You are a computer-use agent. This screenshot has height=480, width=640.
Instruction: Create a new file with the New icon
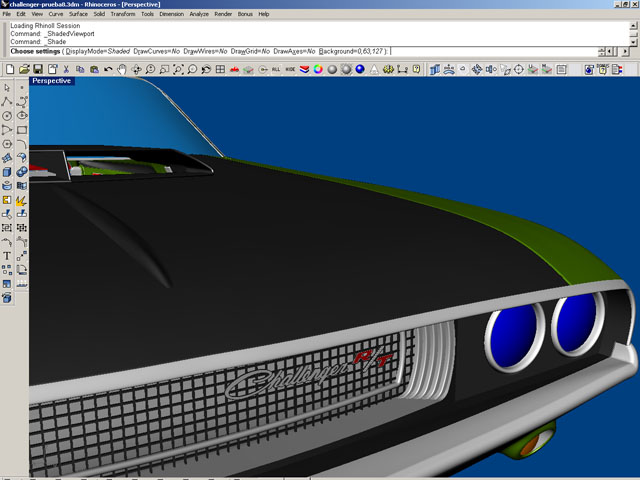coord(10,69)
